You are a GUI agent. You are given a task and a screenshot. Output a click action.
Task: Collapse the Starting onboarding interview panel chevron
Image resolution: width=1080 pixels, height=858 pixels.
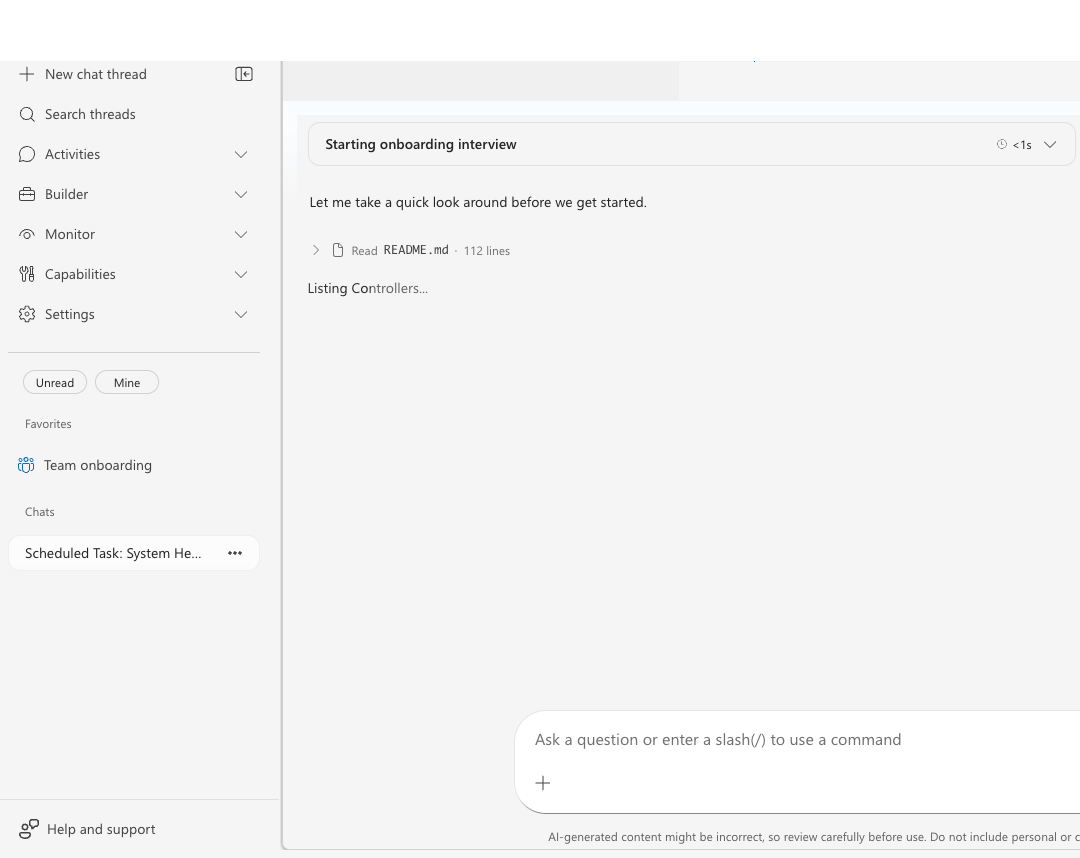(x=1050, y=144)
